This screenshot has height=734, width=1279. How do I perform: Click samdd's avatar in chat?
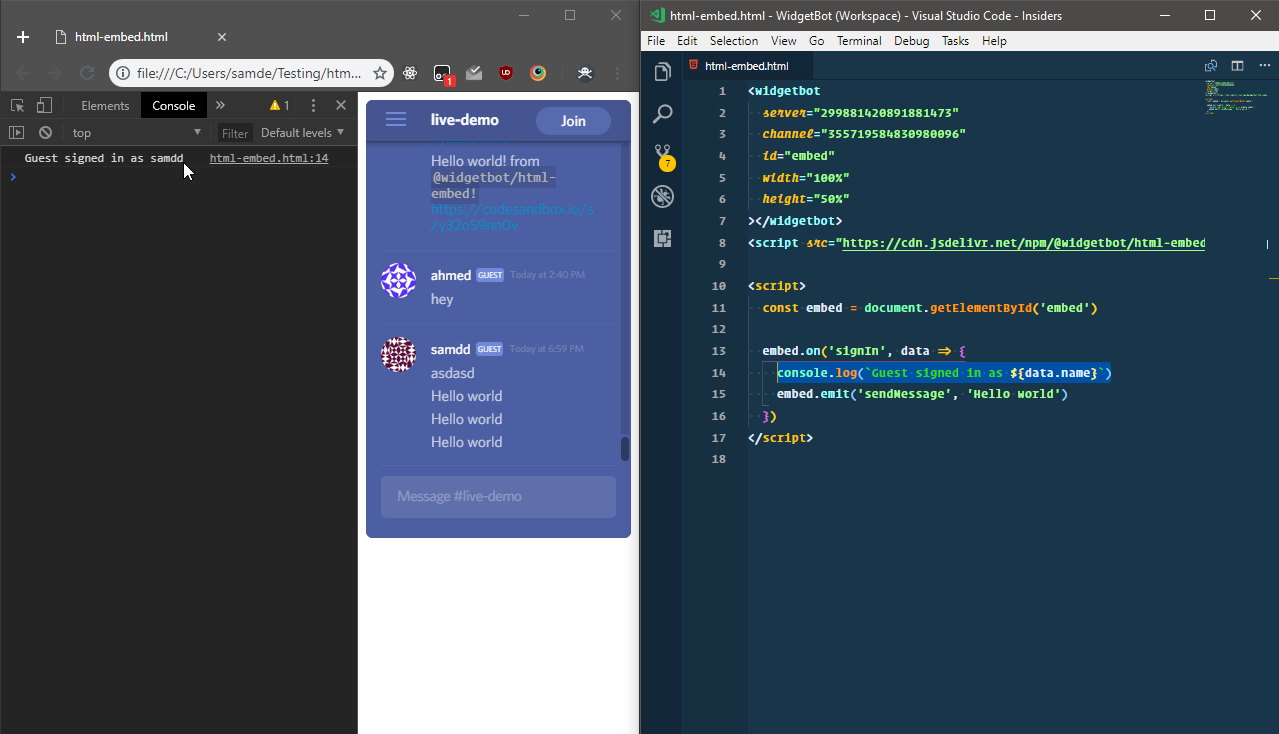[x=399, y=354]
